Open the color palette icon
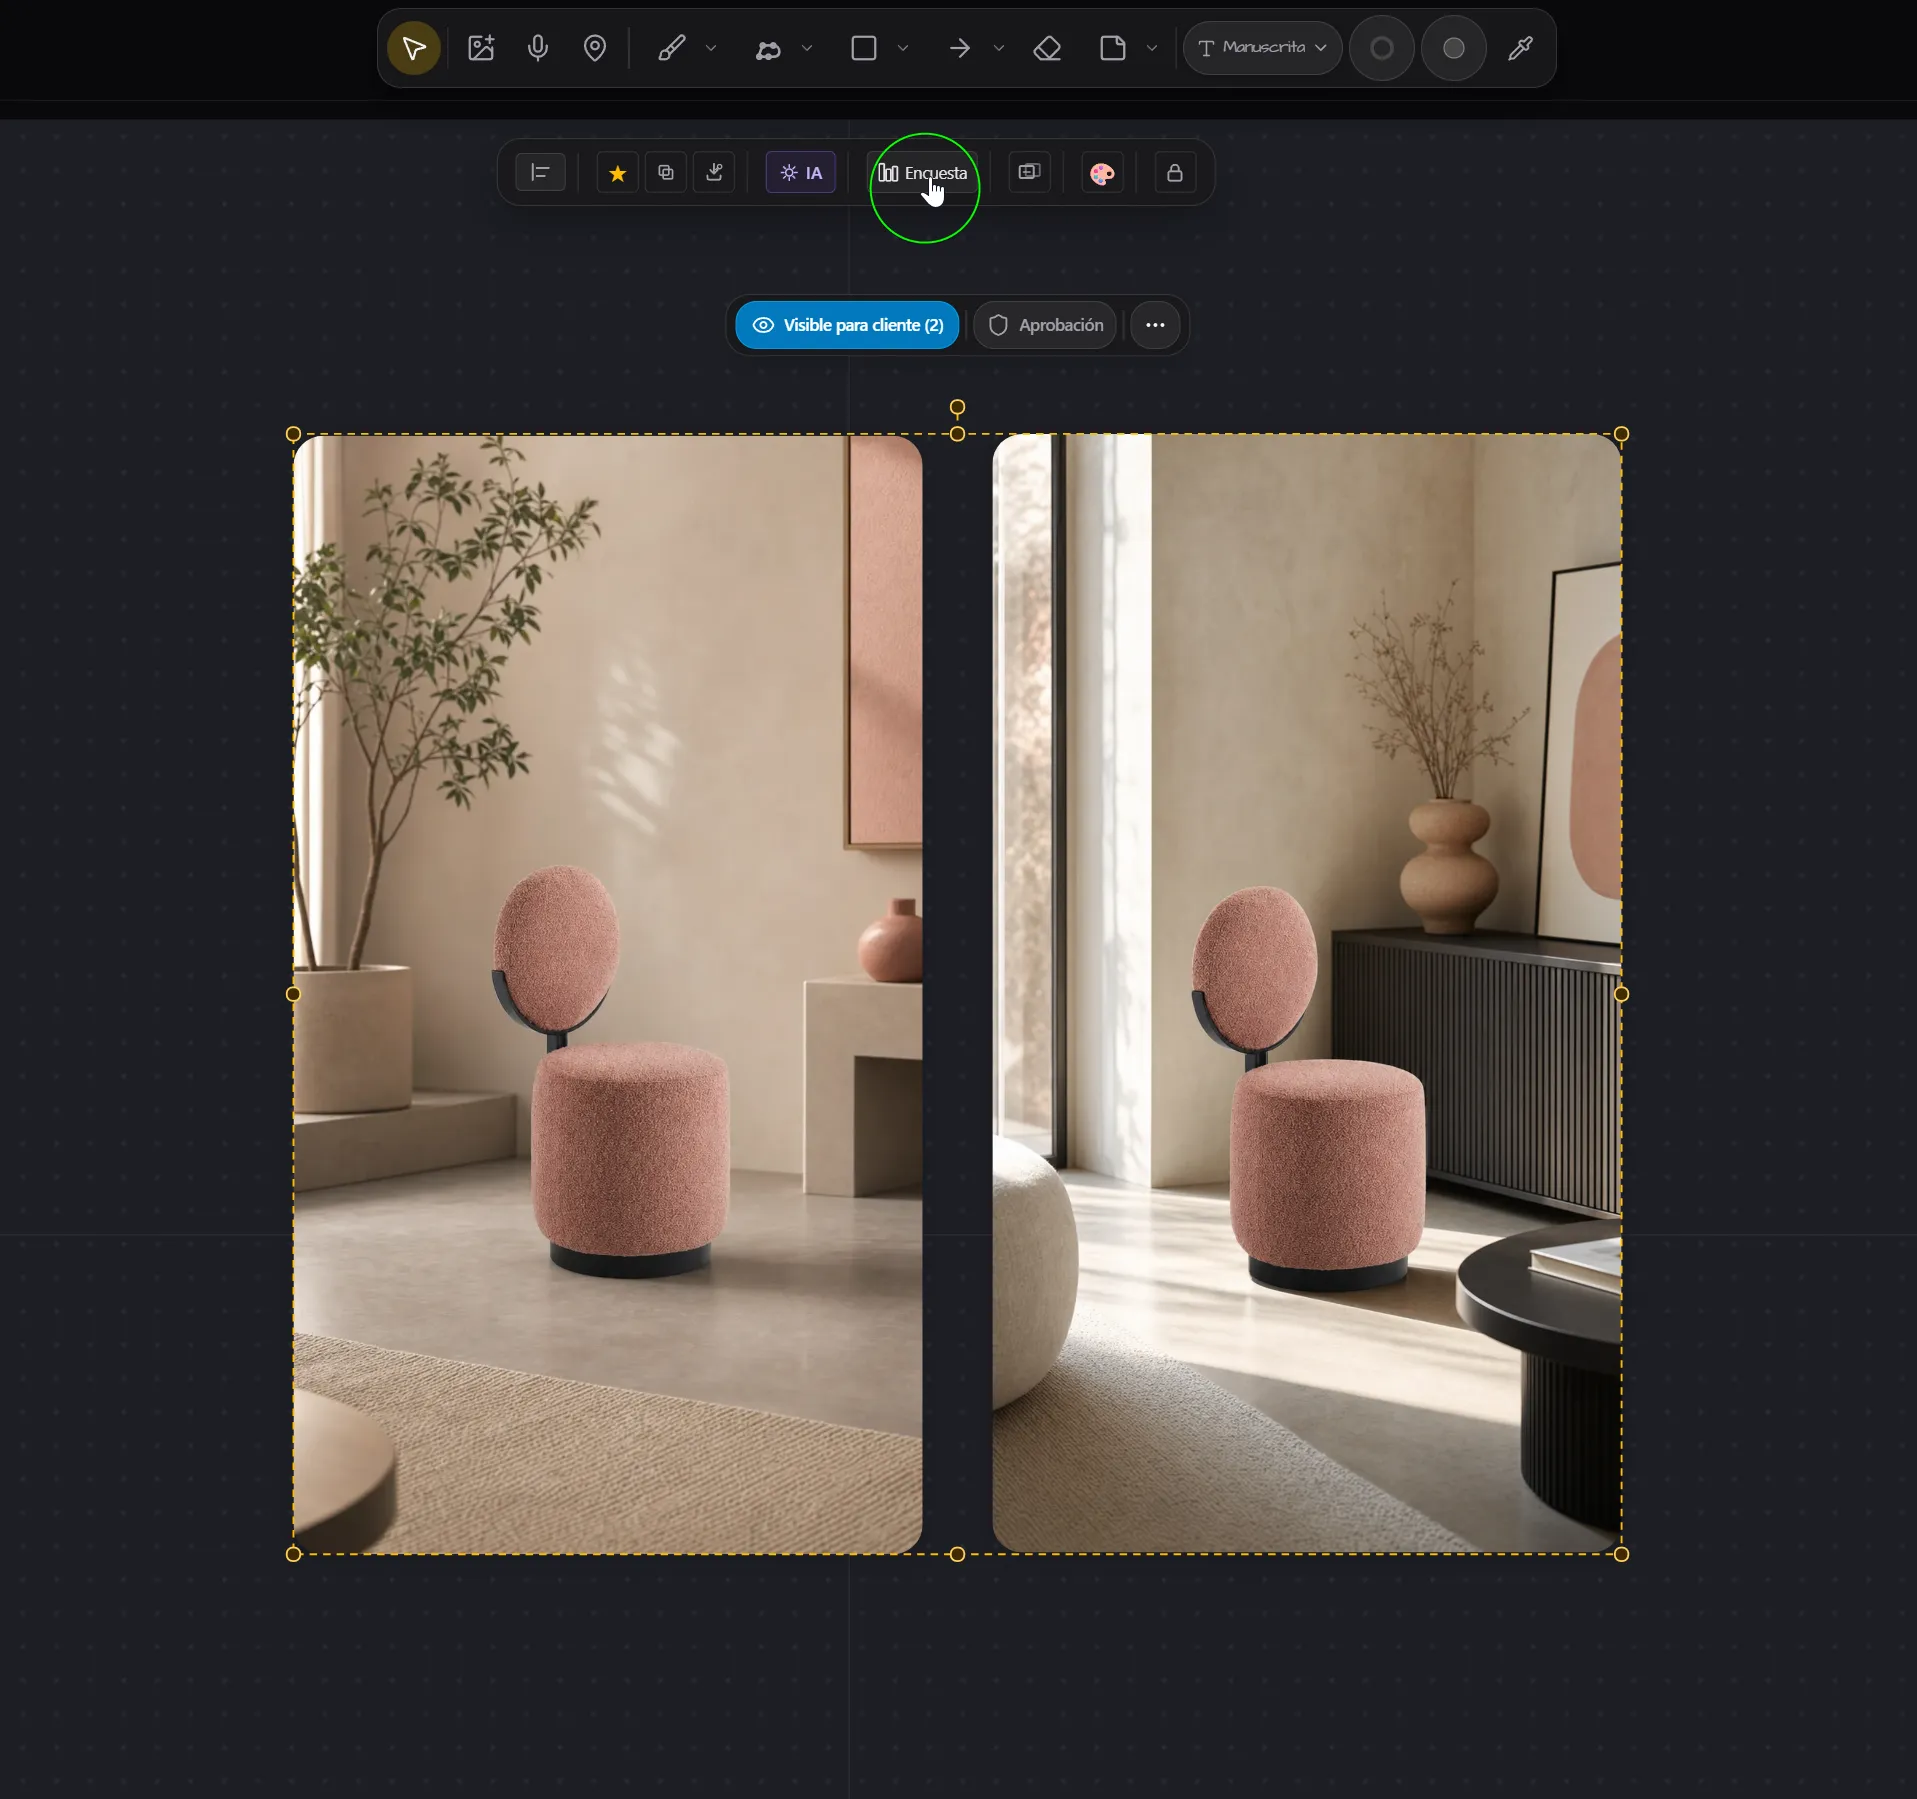Image resolution: width=1917 pixels, height=1799 pixels. [1102, 173]
